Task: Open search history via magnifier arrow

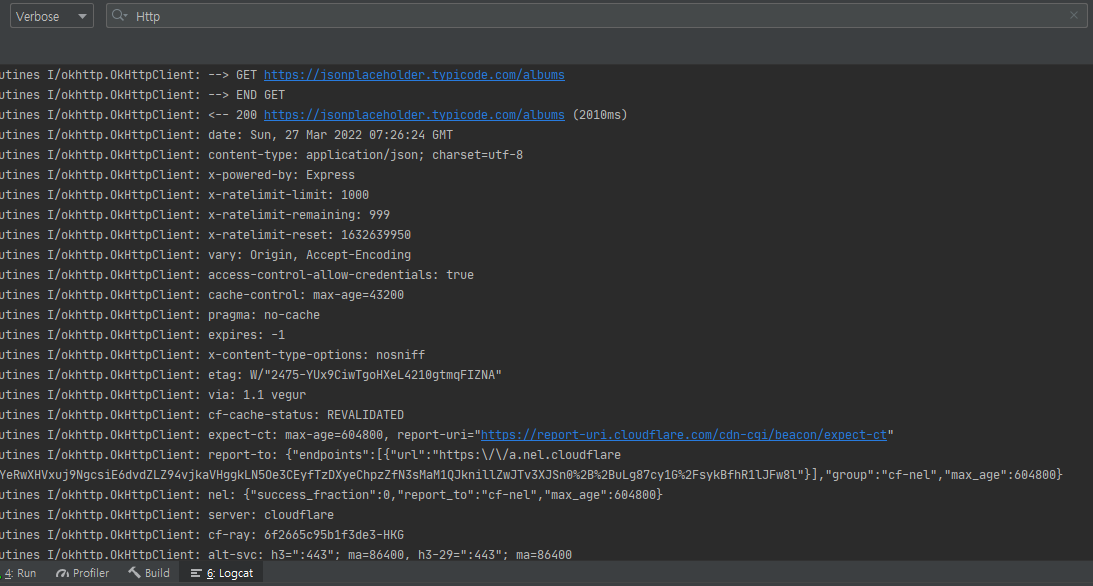Action: point(128,18)
